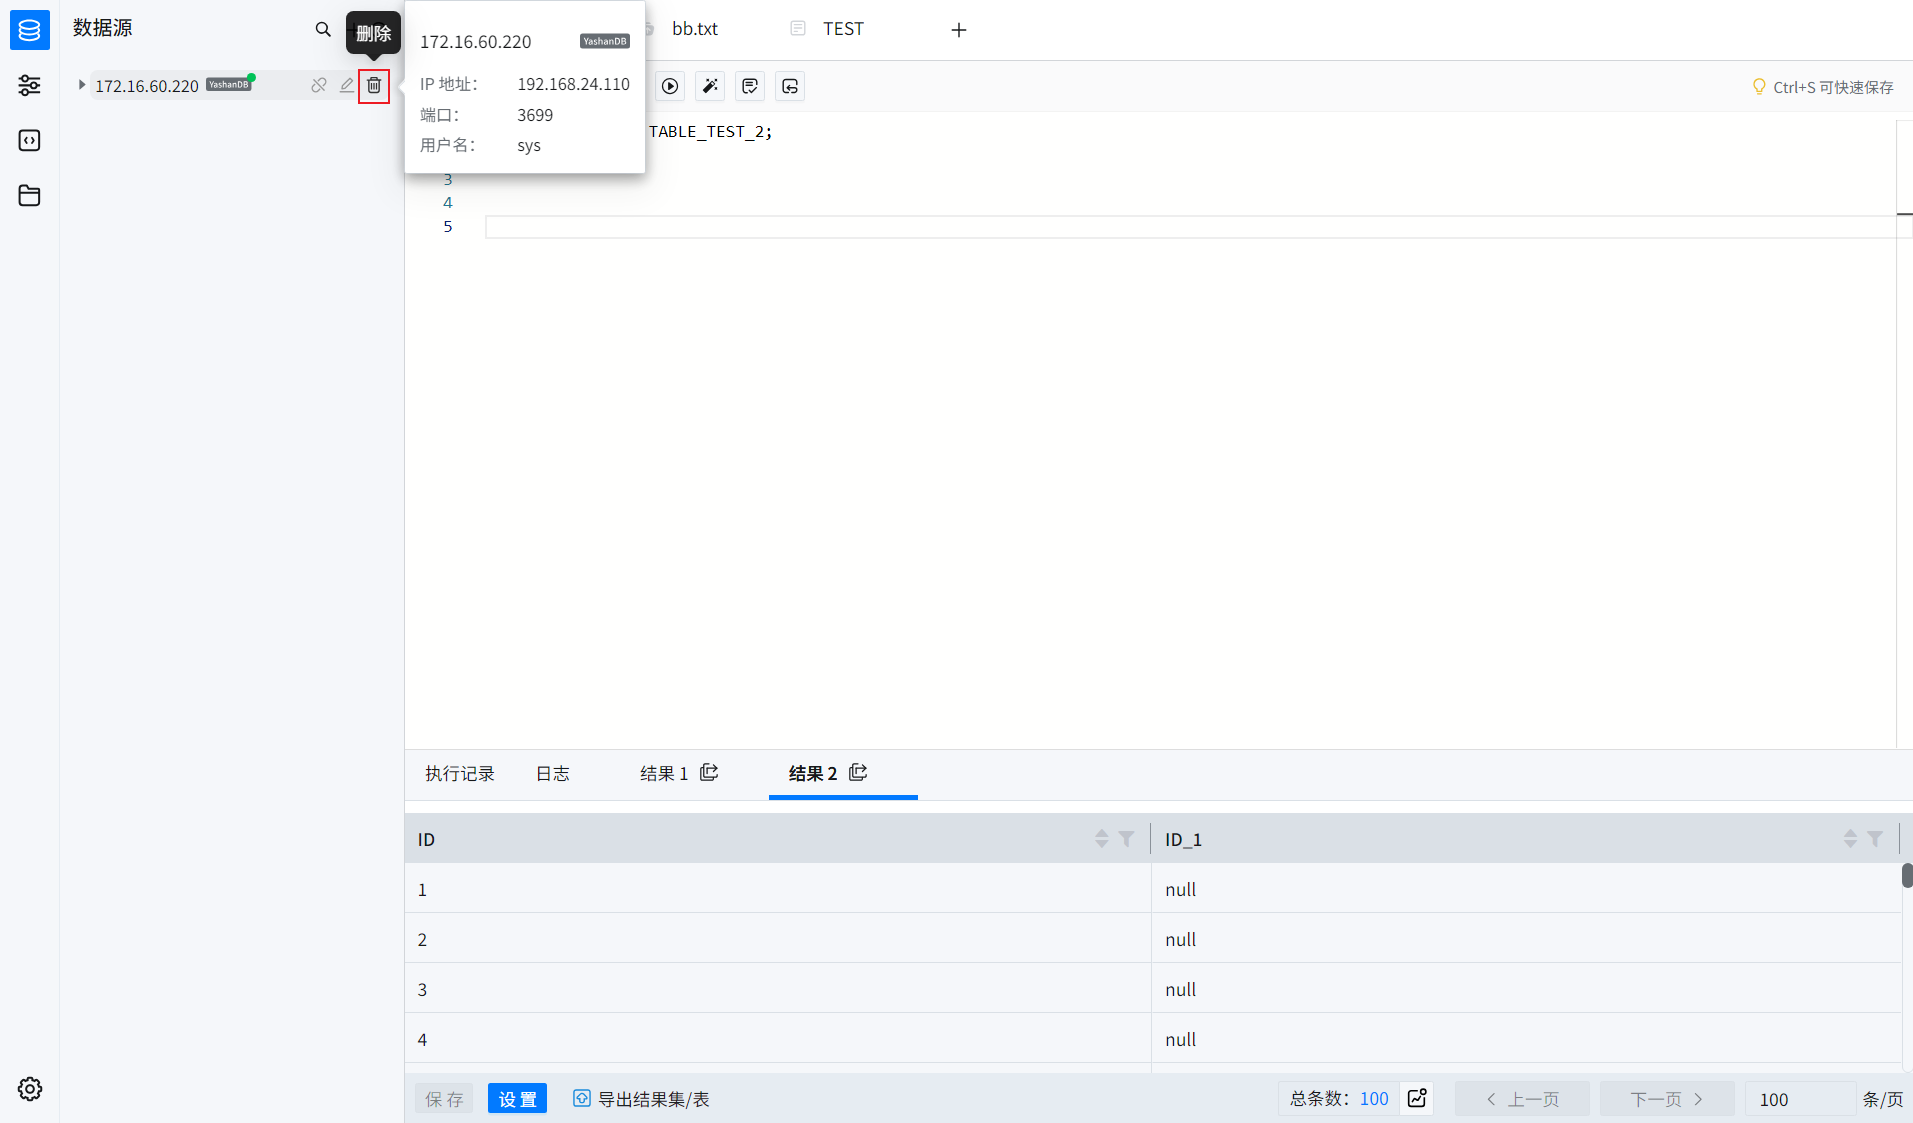The width and height of the screenshot is (1913, 1123).
Task: Run the SQL with play icon
Action: pyautogui.click(x=670, y=87)
